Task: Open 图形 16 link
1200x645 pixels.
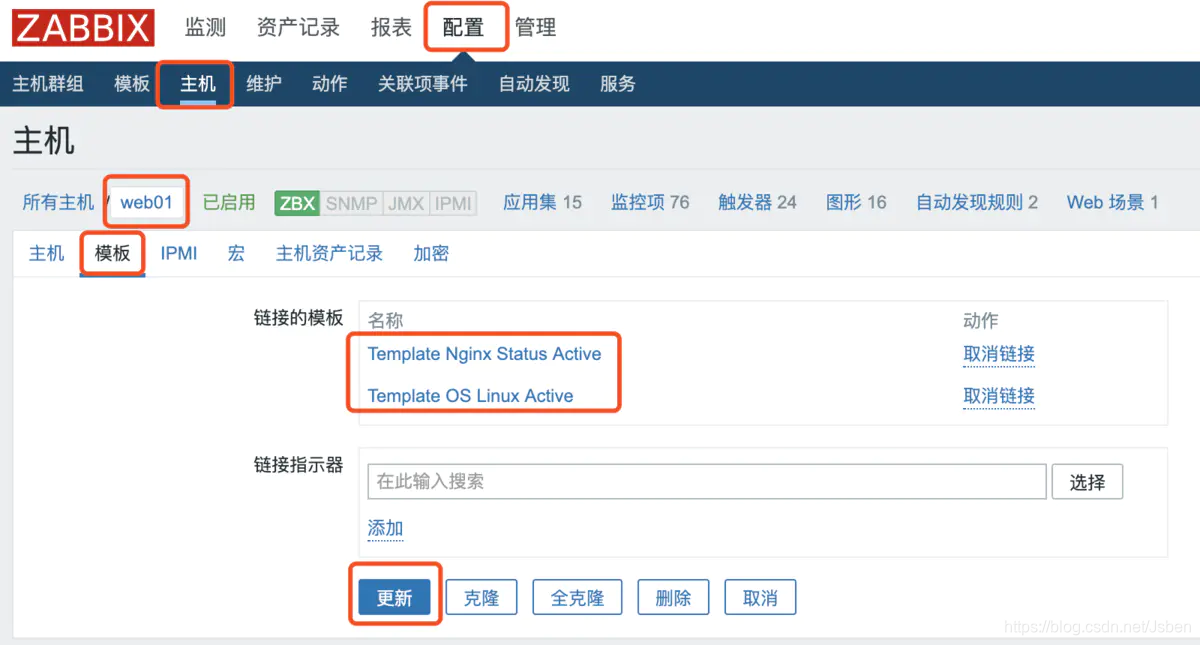Action: [x=856, y=202]
